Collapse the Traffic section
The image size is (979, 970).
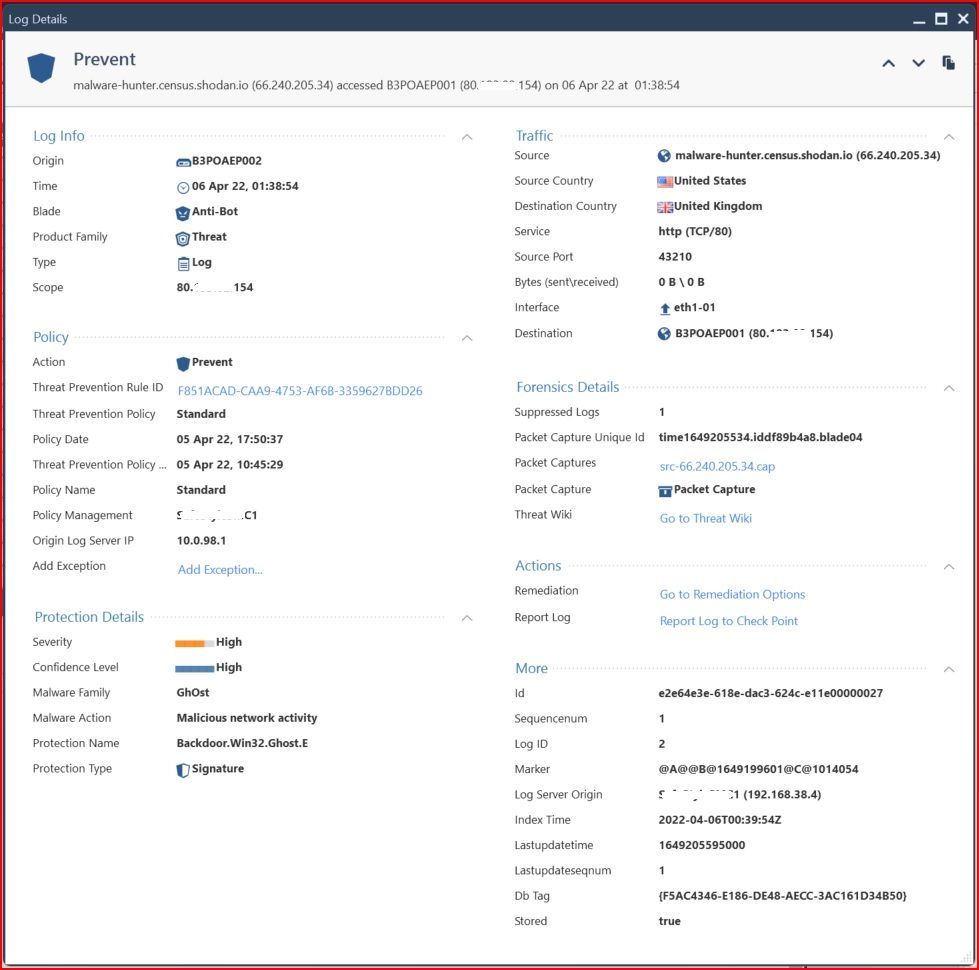(x=949, y=137)
